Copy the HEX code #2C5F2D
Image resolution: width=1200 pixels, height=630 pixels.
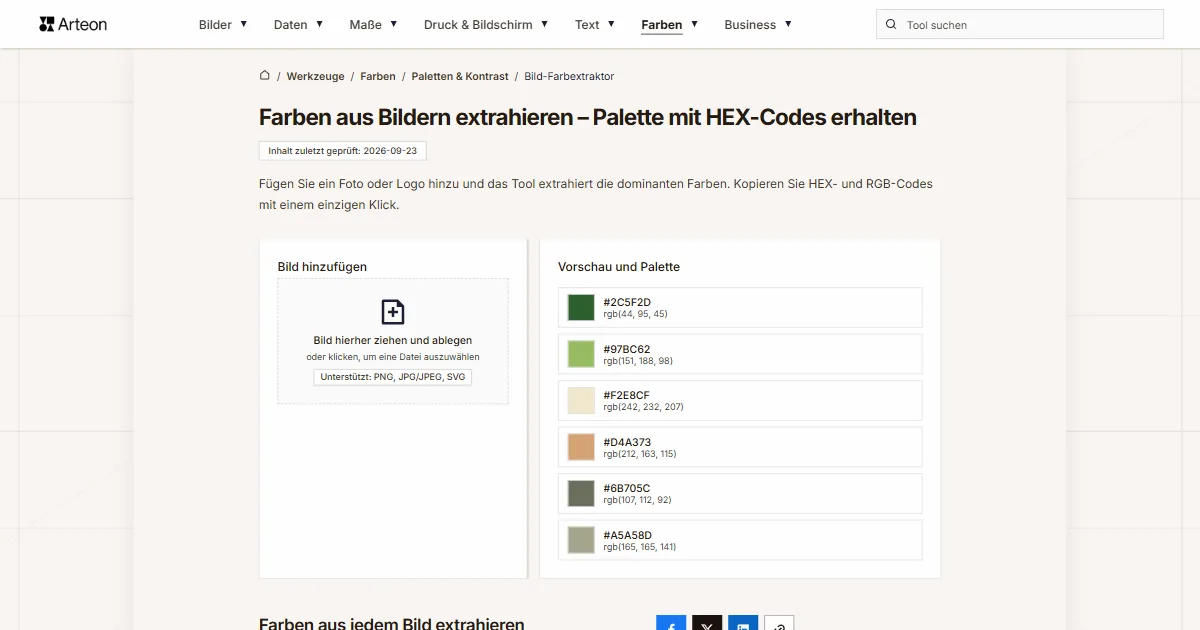(627, 302)
